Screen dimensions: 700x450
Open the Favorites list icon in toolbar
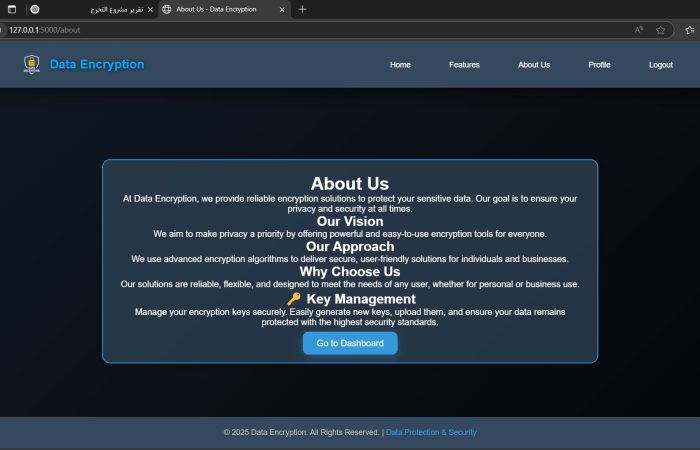689,30
